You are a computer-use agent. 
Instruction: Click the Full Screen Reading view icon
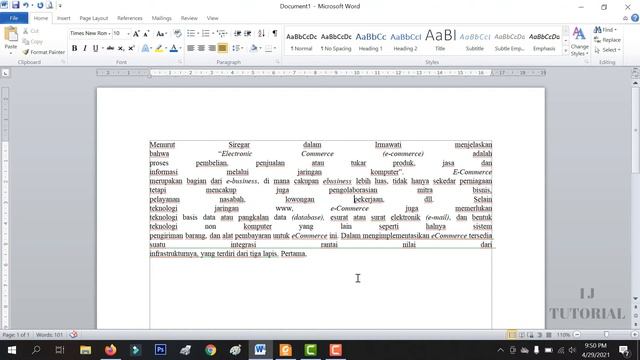coord(522,335)
